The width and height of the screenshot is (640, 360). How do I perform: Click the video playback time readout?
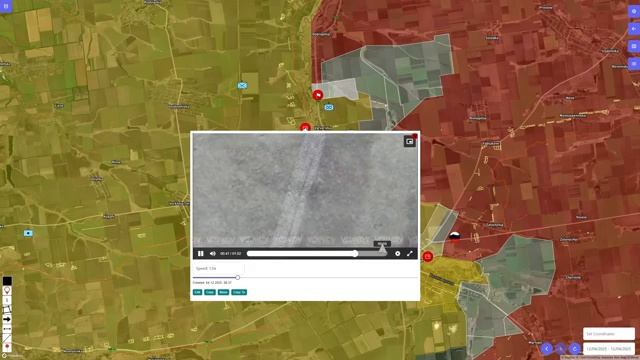click(x=231, y=254)
